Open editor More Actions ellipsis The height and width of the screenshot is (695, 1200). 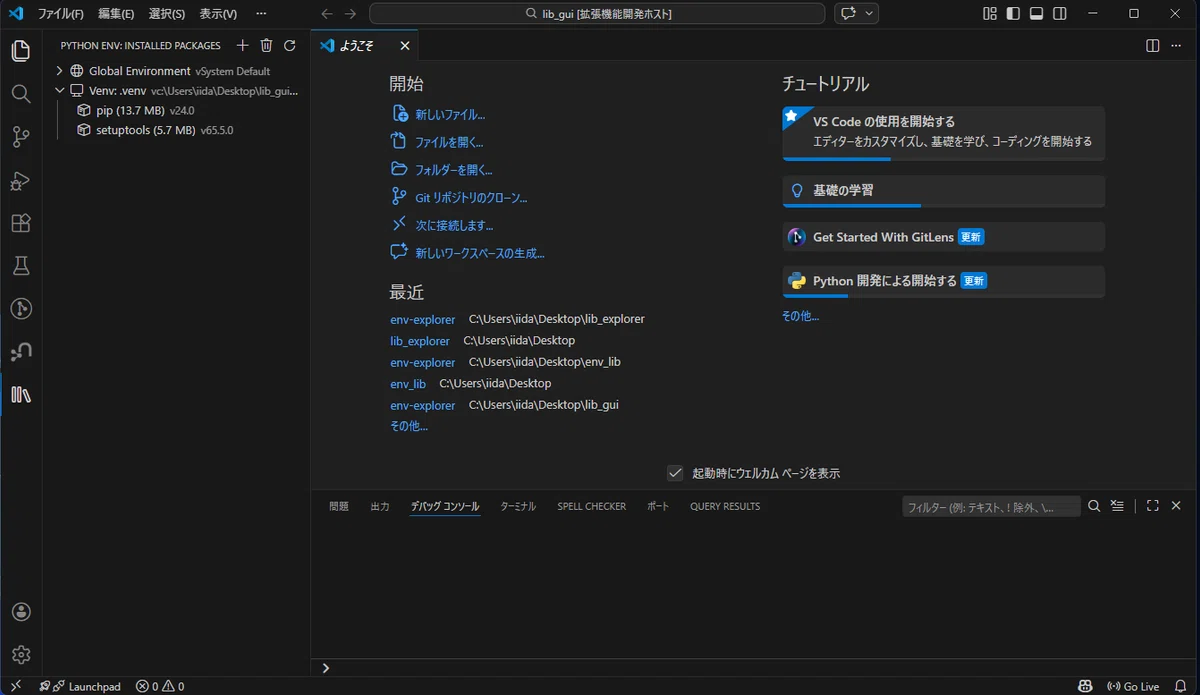click(1177, 46)
